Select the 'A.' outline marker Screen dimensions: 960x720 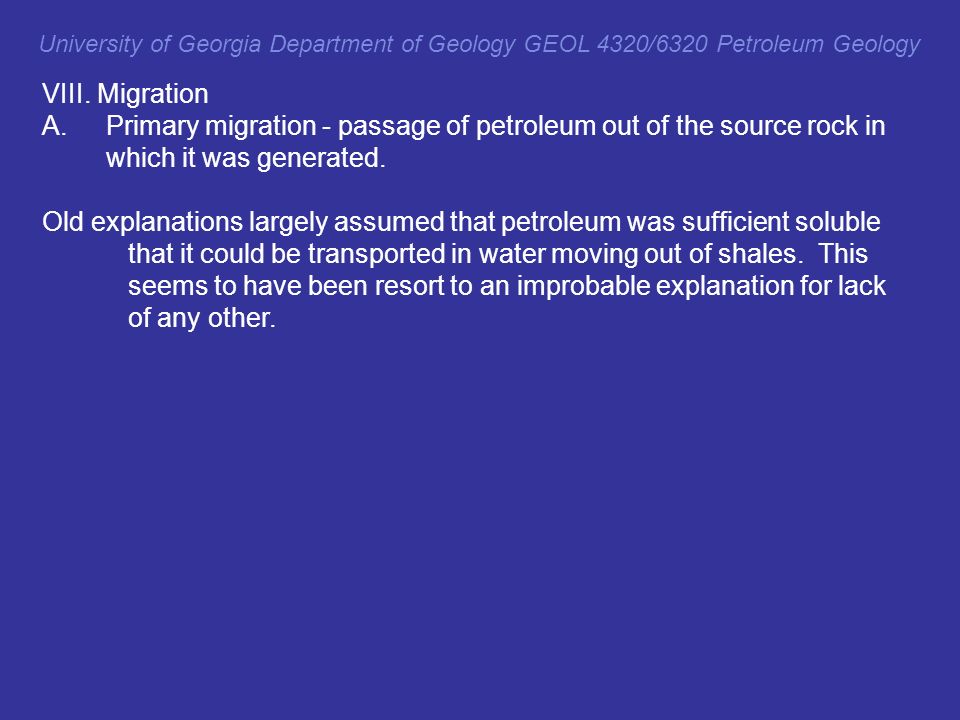pos(54,126)
